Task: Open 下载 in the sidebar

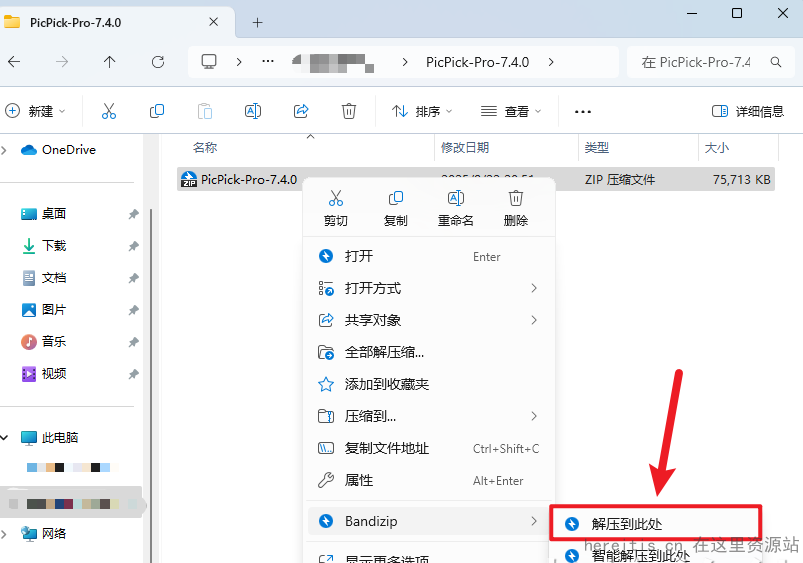Action: point(44,246)
